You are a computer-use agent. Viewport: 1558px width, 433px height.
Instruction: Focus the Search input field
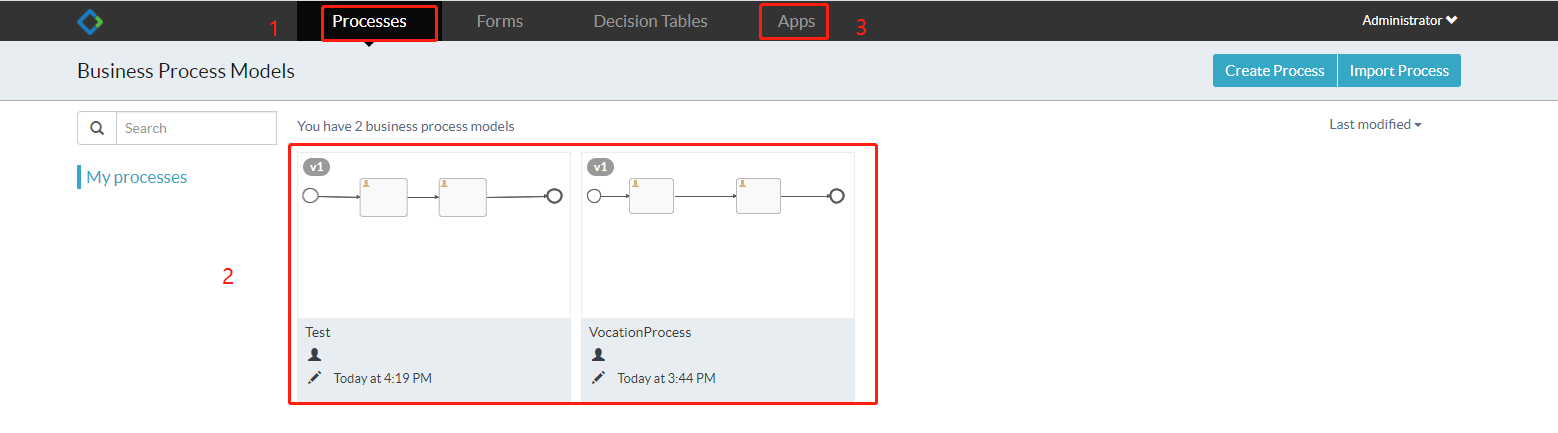click(x=196, y=128)
